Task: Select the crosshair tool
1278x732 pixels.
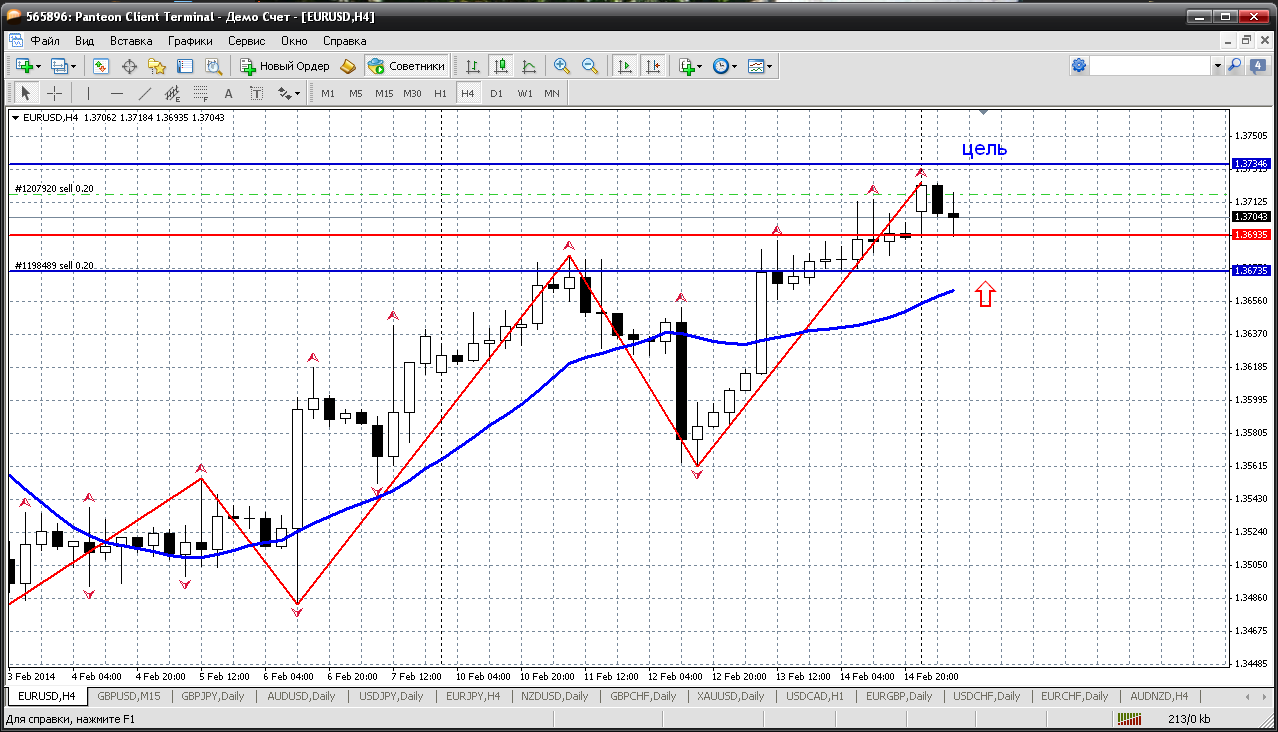Action: [x=54, y=93]
